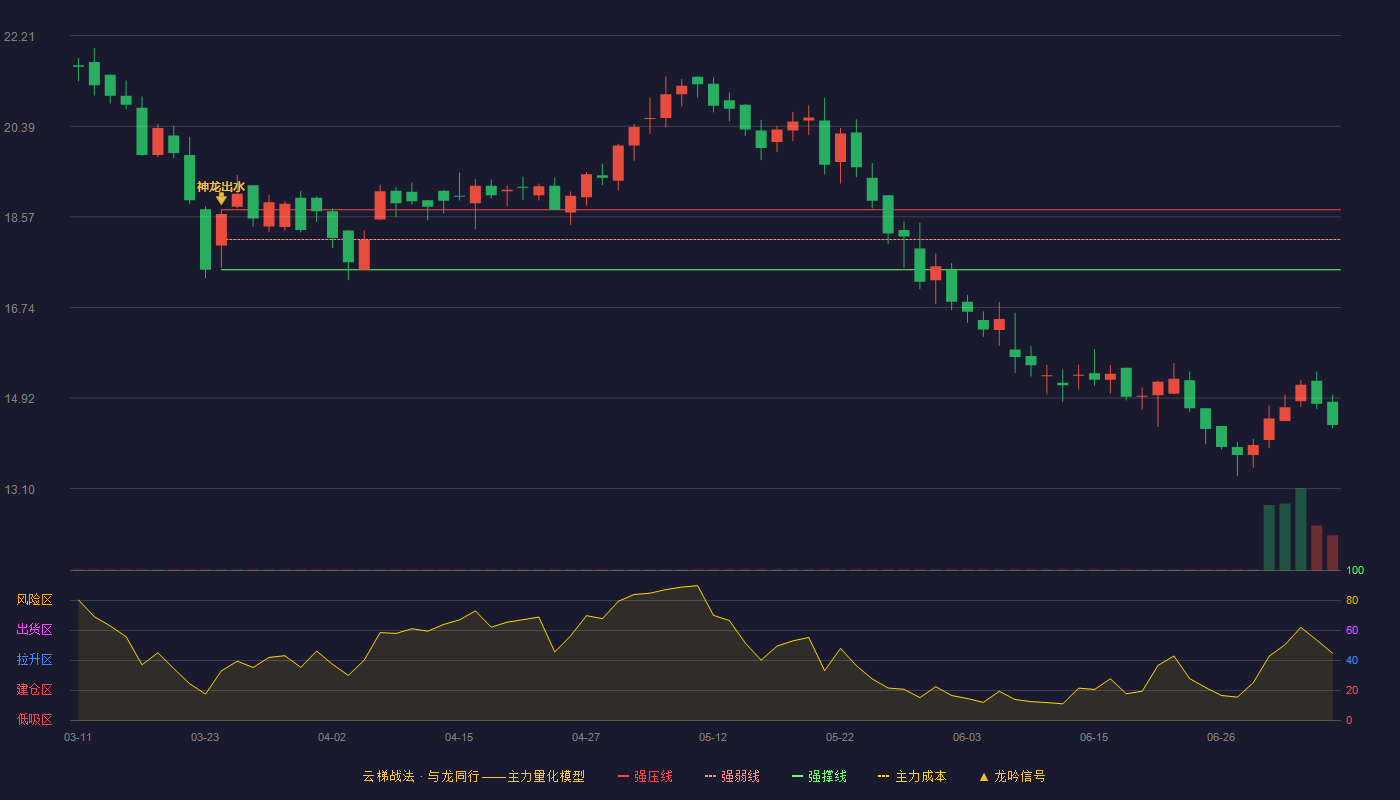Click the green 100 indicator axis value

pos(1355,571)
